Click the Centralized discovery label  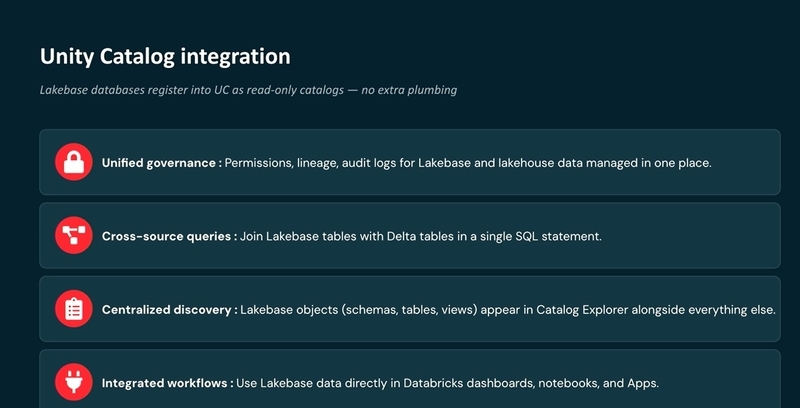coord(170,310)
